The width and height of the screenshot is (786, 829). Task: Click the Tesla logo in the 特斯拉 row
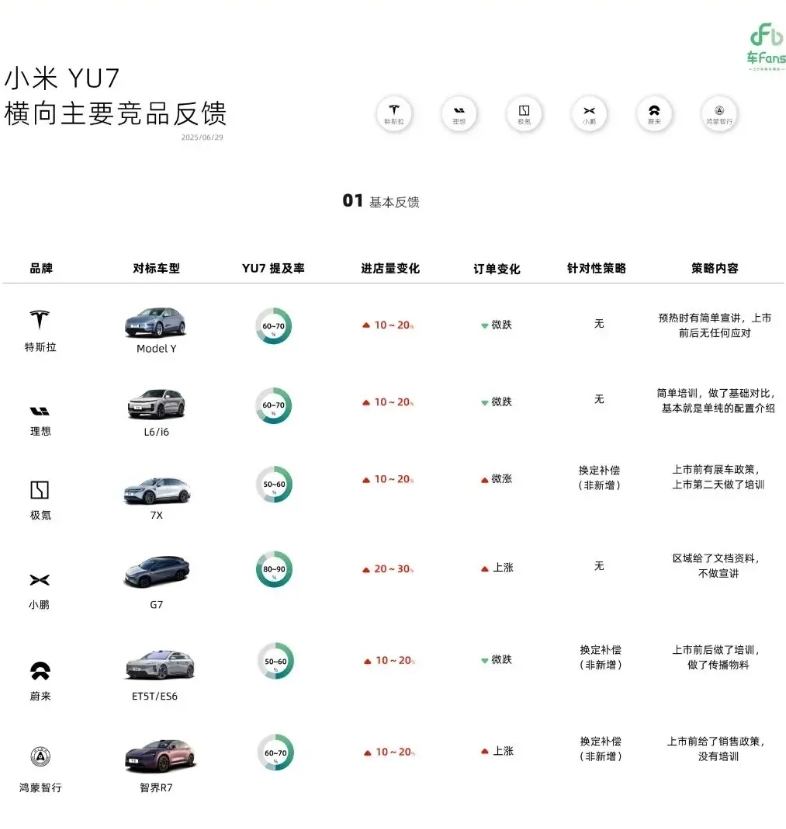pyautogui.click(x=40, y=319)
